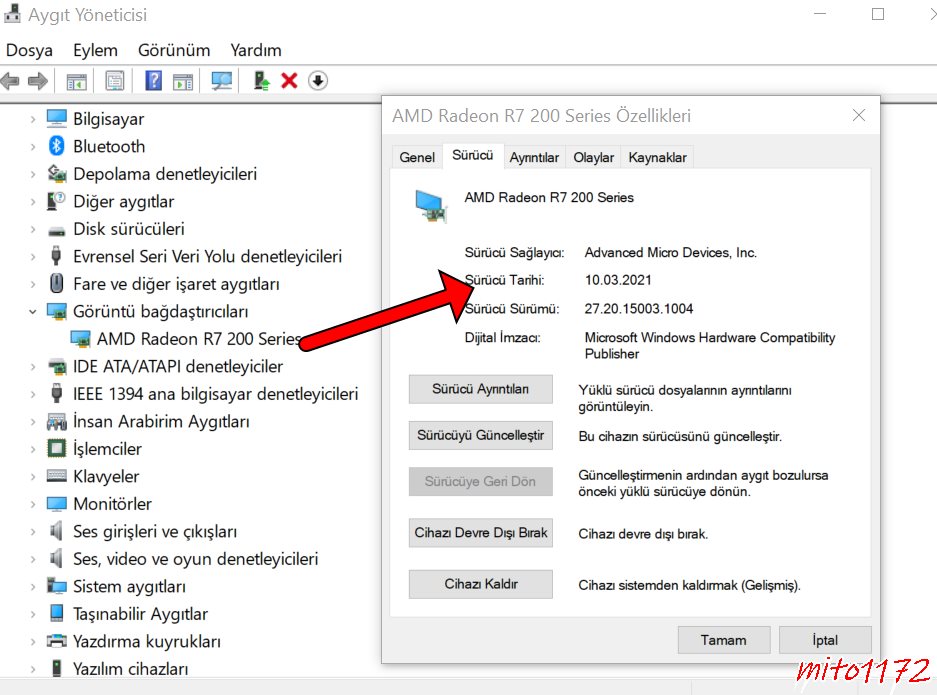Click the action pane toolbar icon
Screen dimensions: 937x695
pos(183,81)
